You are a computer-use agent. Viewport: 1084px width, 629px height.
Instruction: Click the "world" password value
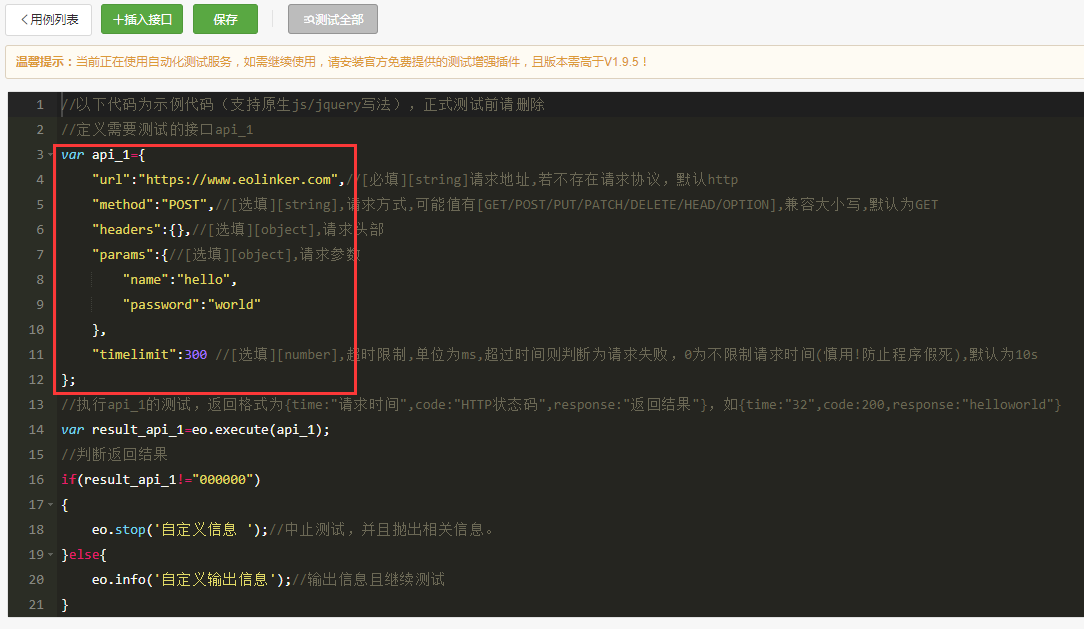(x=234, y=304)
